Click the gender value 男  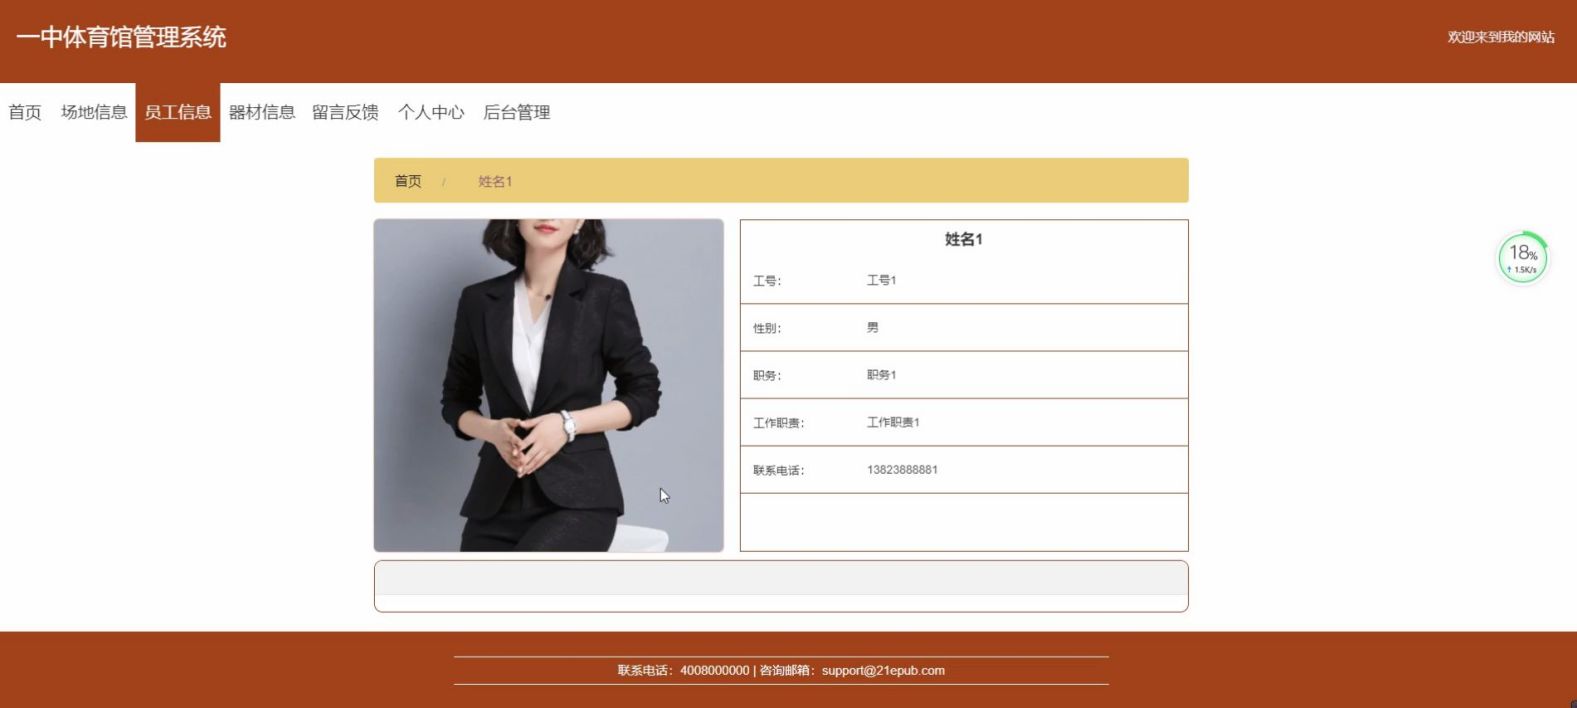[x=873, y=327]
